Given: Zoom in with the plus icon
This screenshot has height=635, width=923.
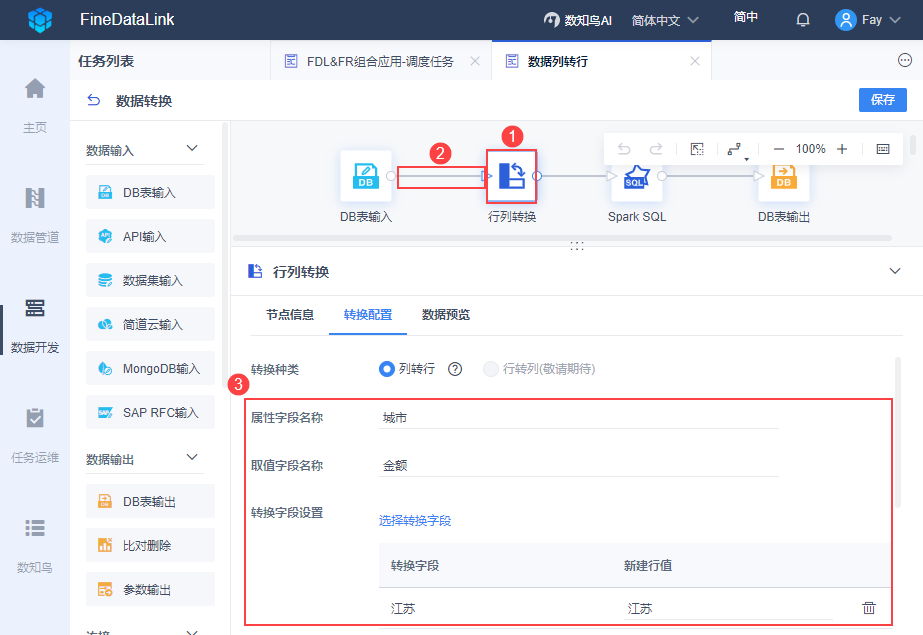Looking at the screenshot, I should [x=842, y=149].
